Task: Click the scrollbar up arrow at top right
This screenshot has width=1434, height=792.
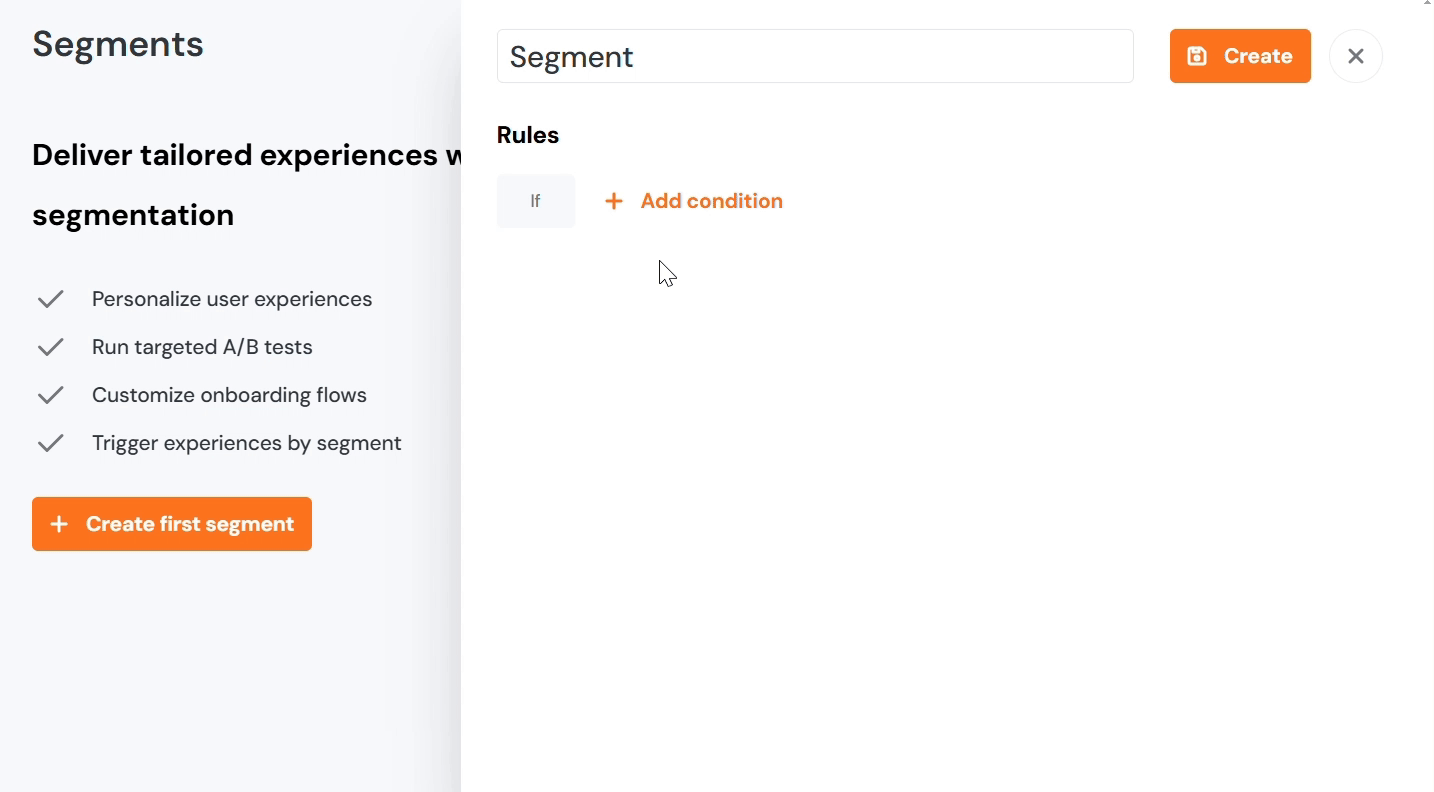Action: click(1427, 3)
